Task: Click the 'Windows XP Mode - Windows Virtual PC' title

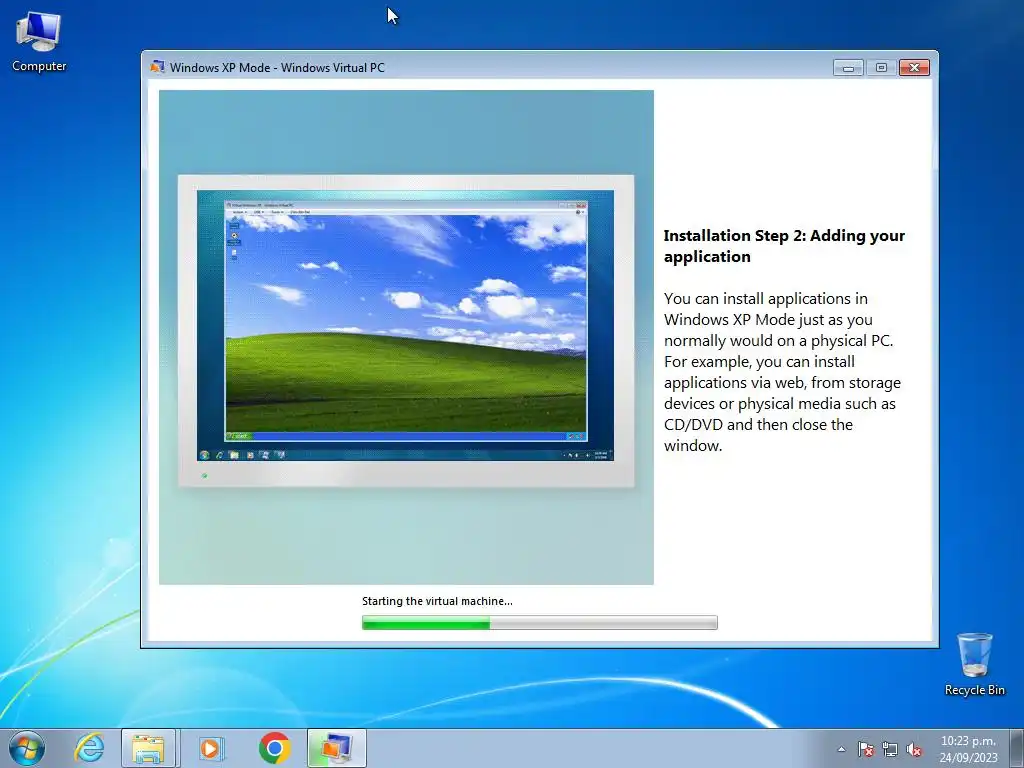Action: point(278,67)
